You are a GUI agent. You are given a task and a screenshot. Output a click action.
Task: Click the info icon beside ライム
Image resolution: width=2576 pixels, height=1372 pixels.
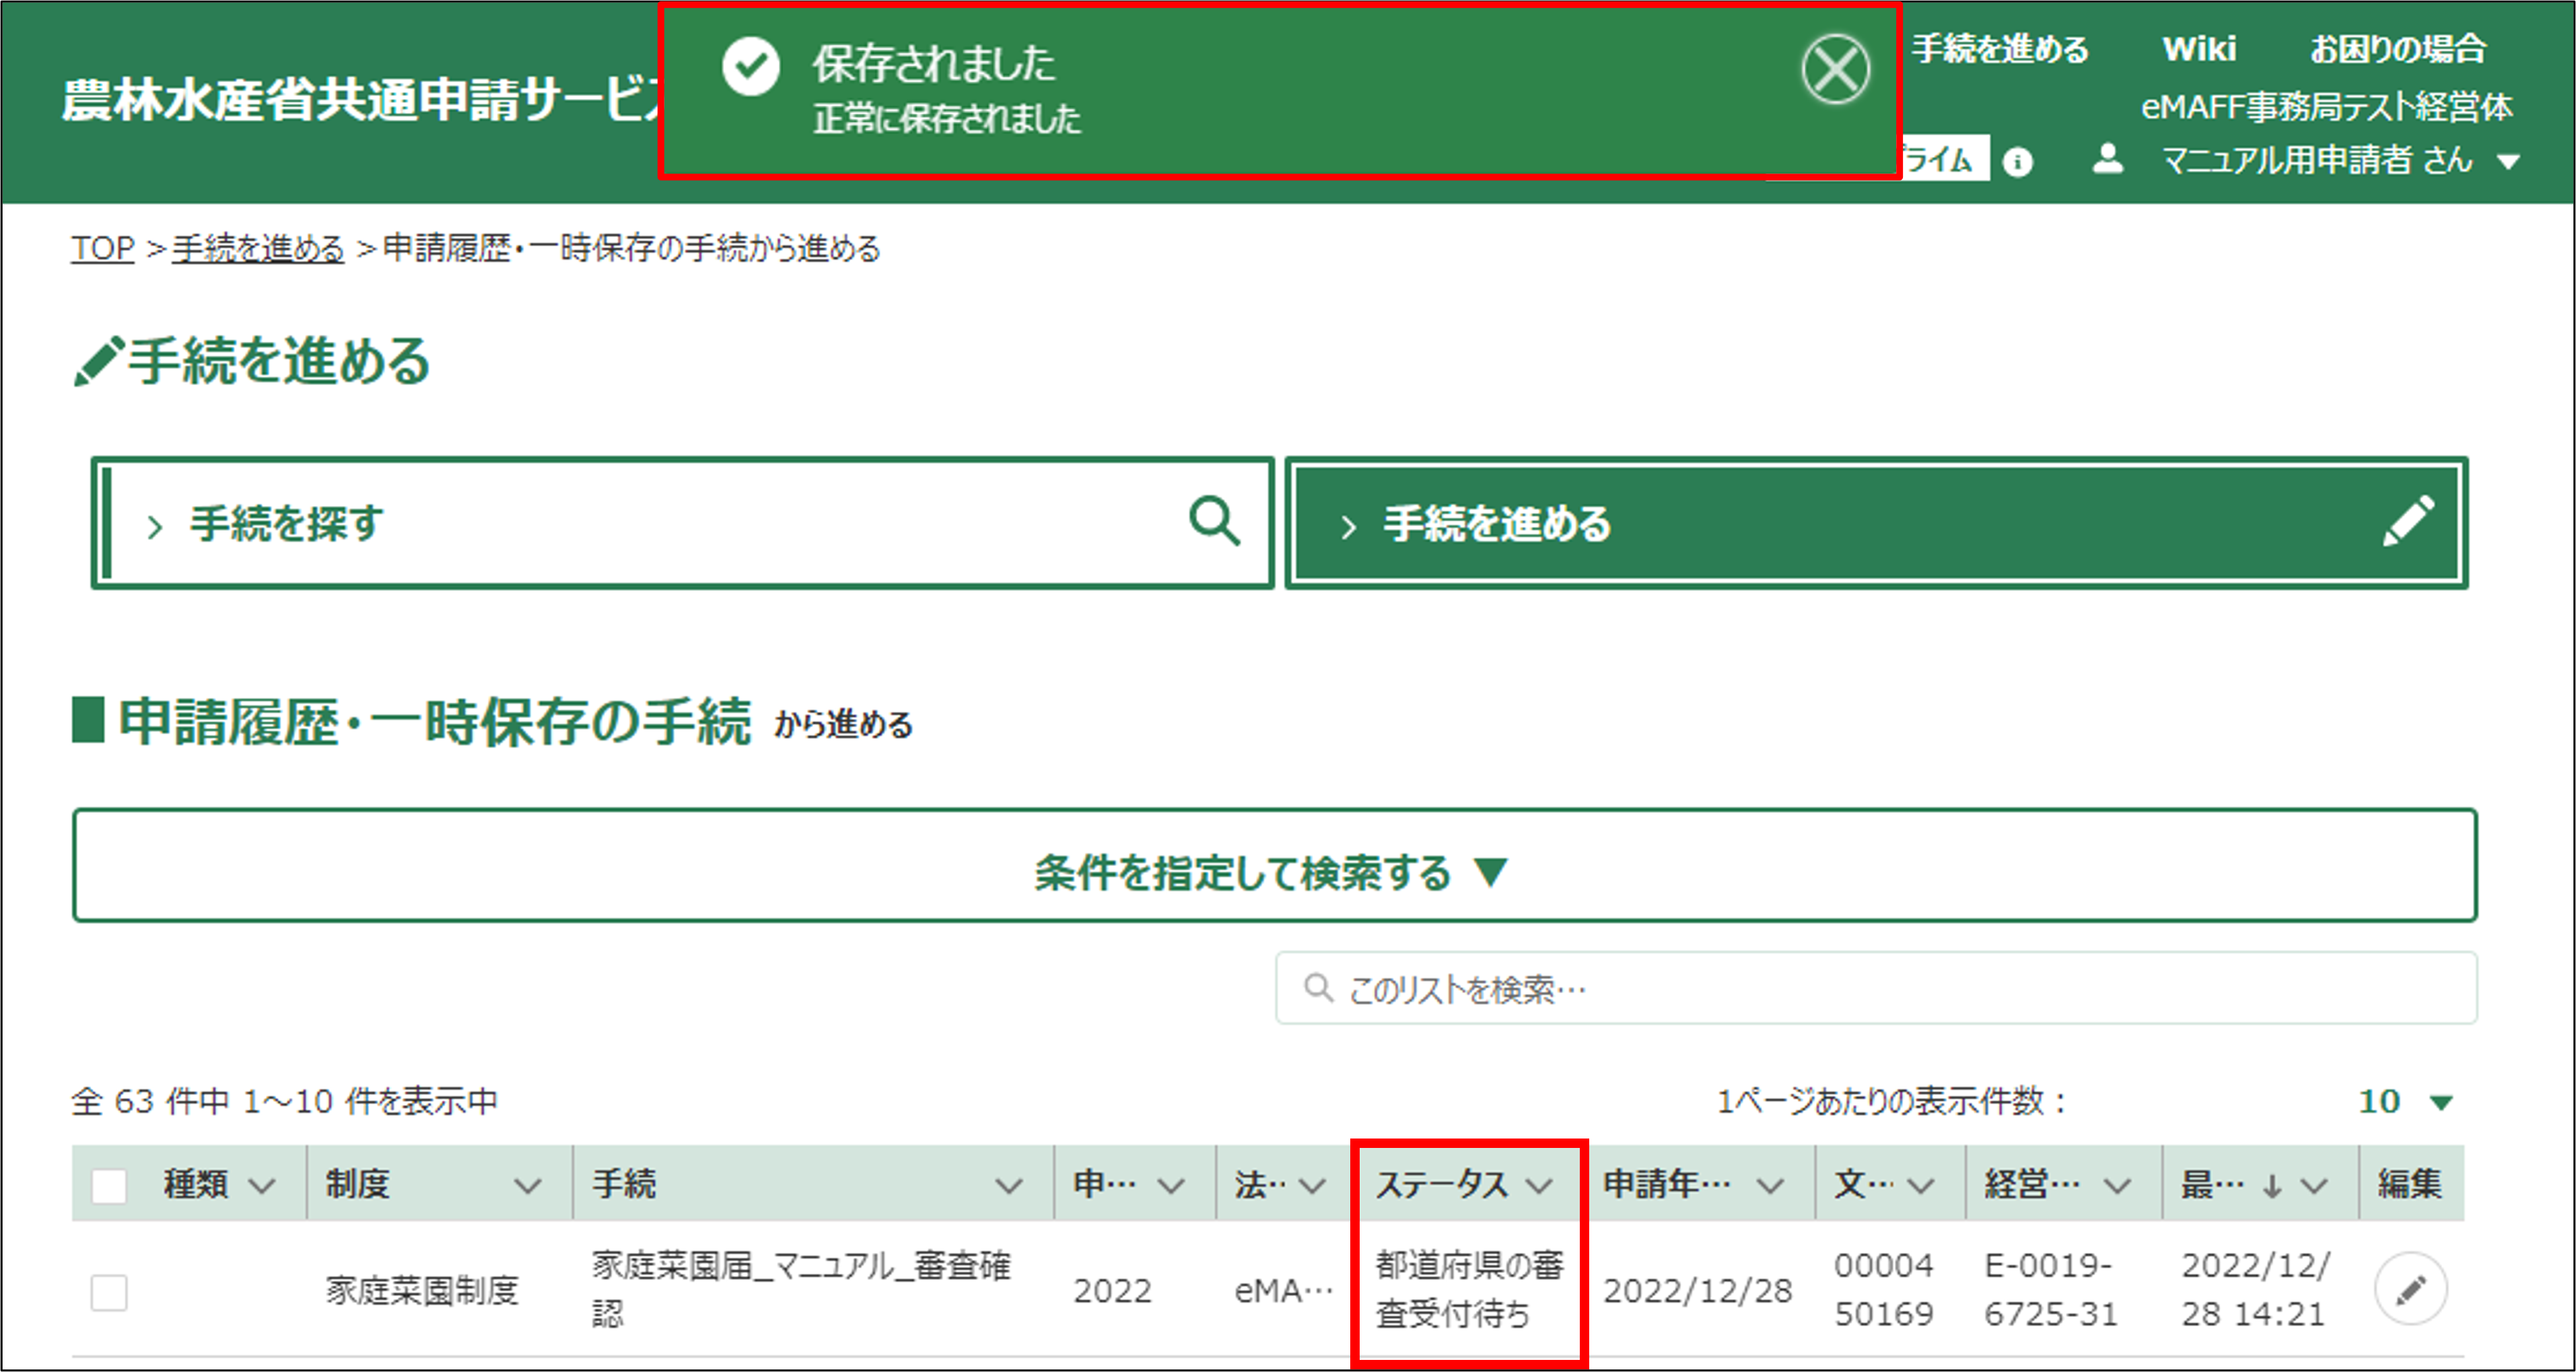tap(2017, 161)
